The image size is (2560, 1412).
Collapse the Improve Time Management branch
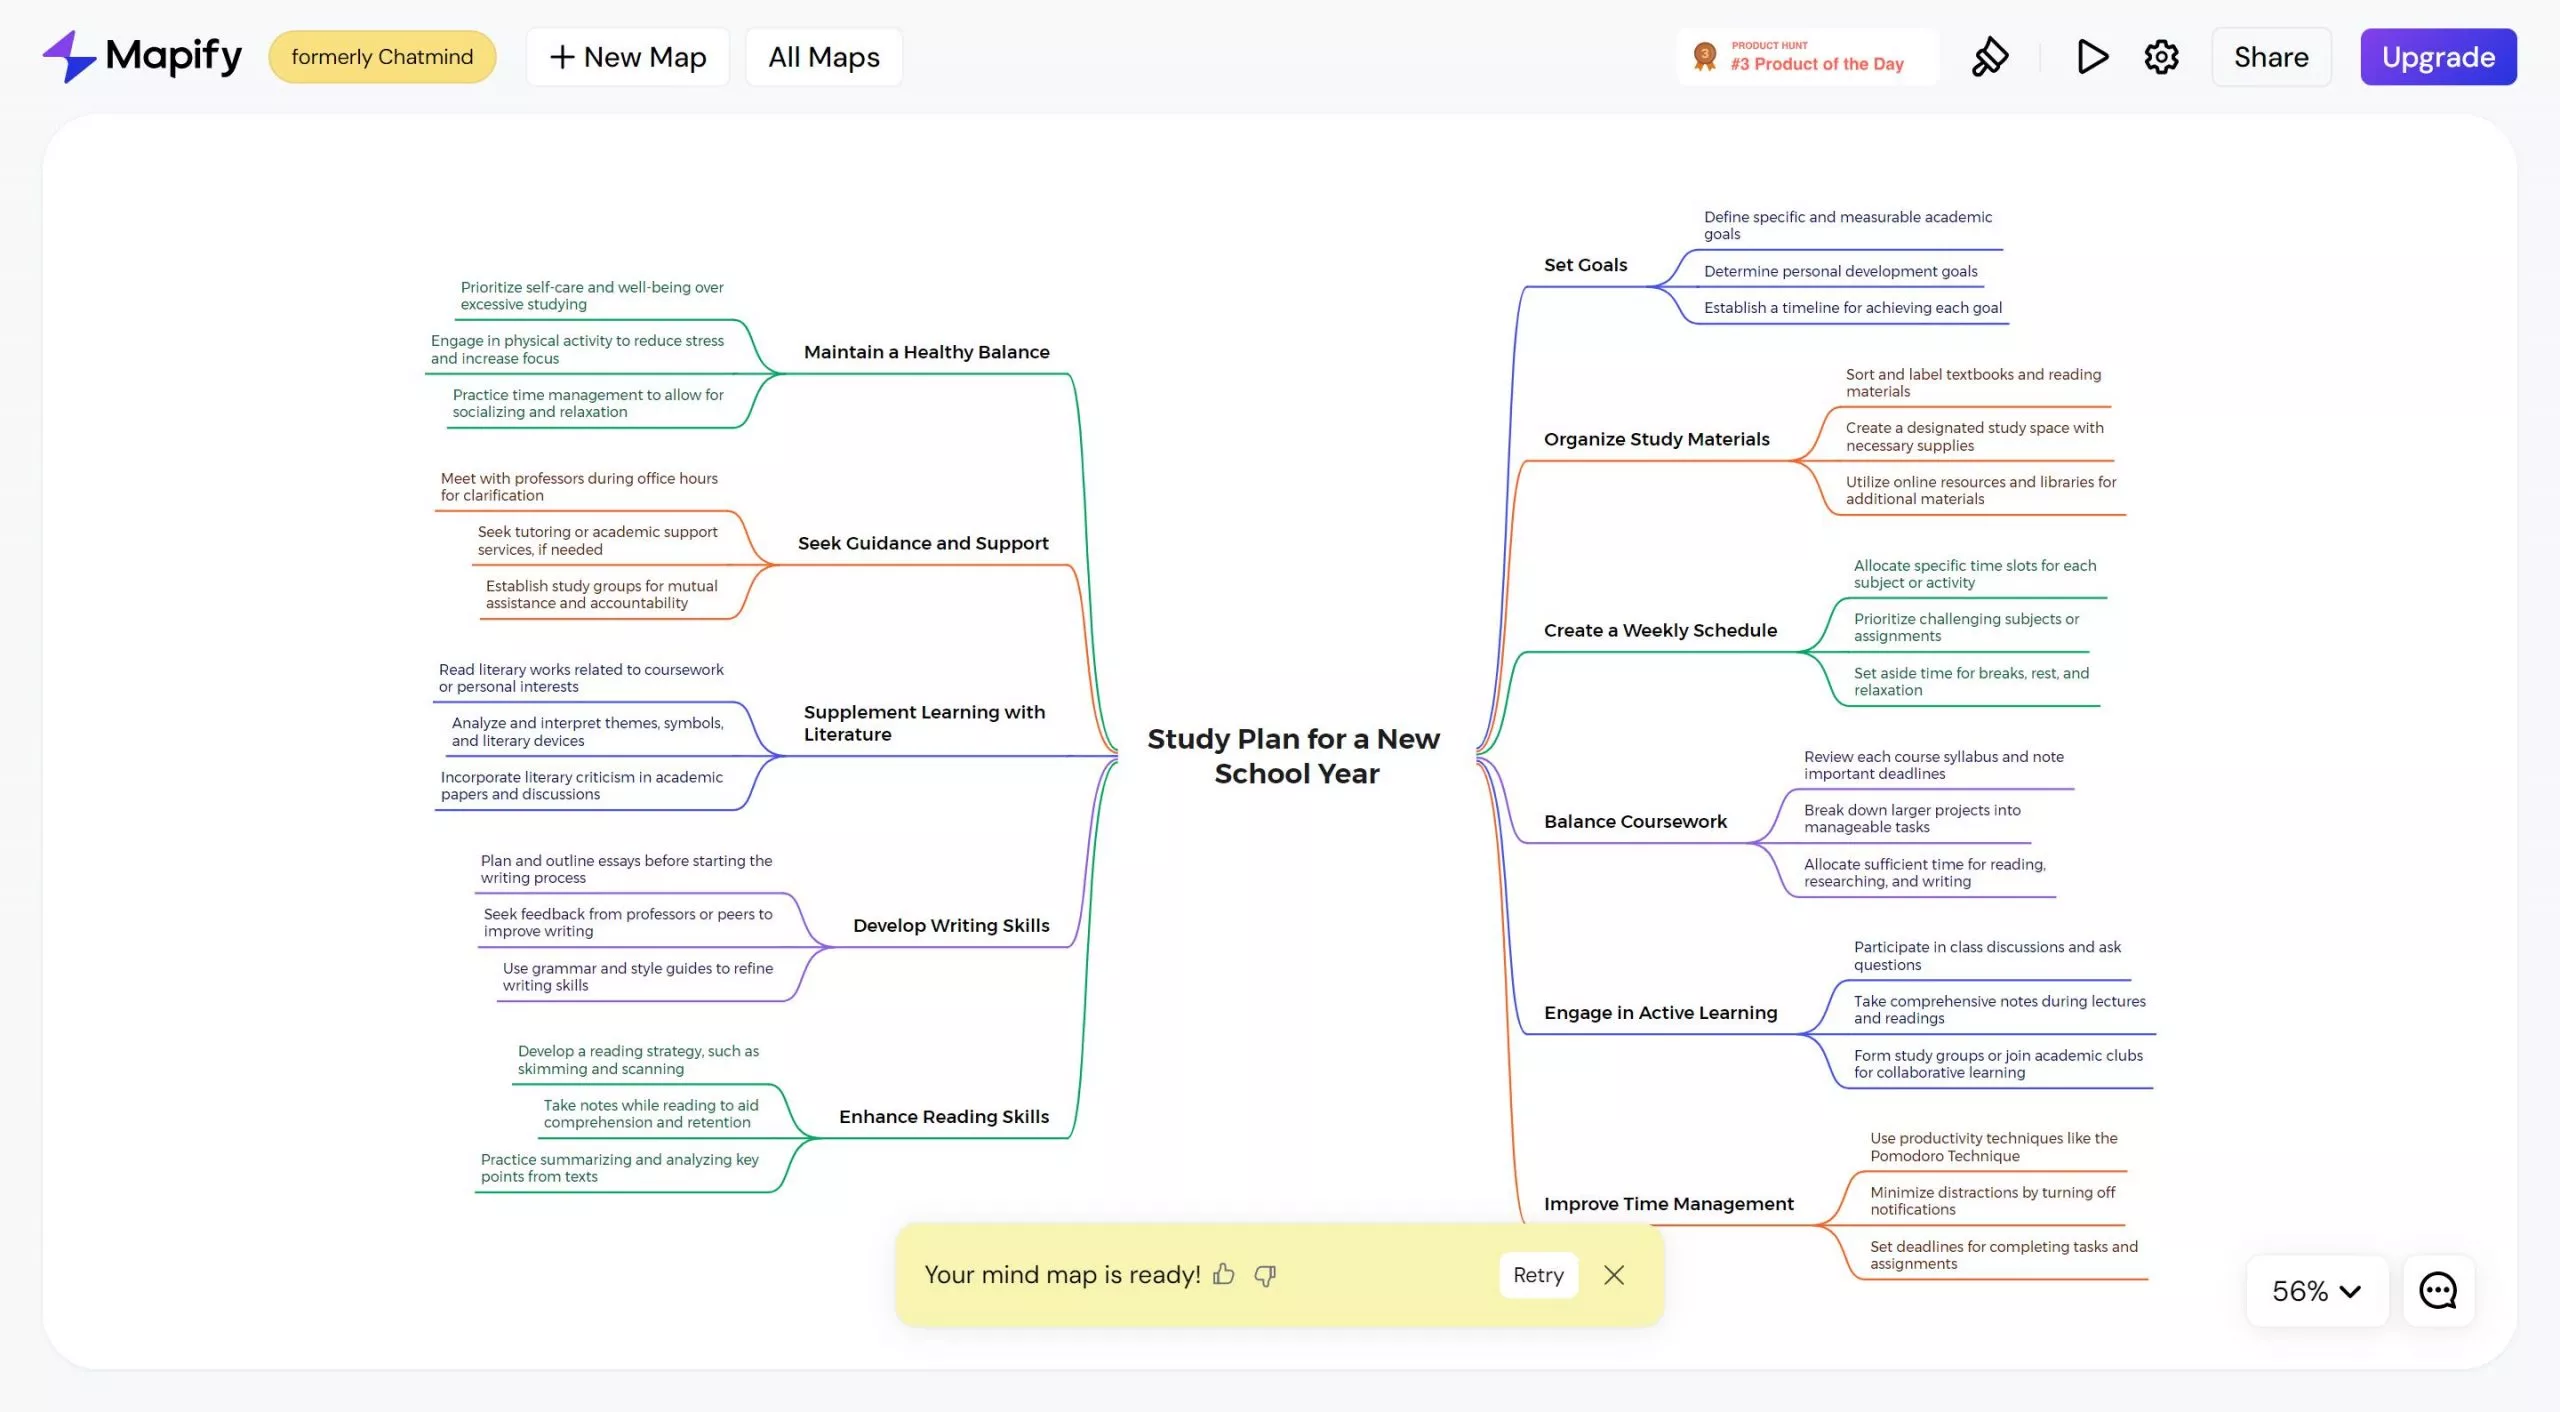click(x=1669, y=1203)
